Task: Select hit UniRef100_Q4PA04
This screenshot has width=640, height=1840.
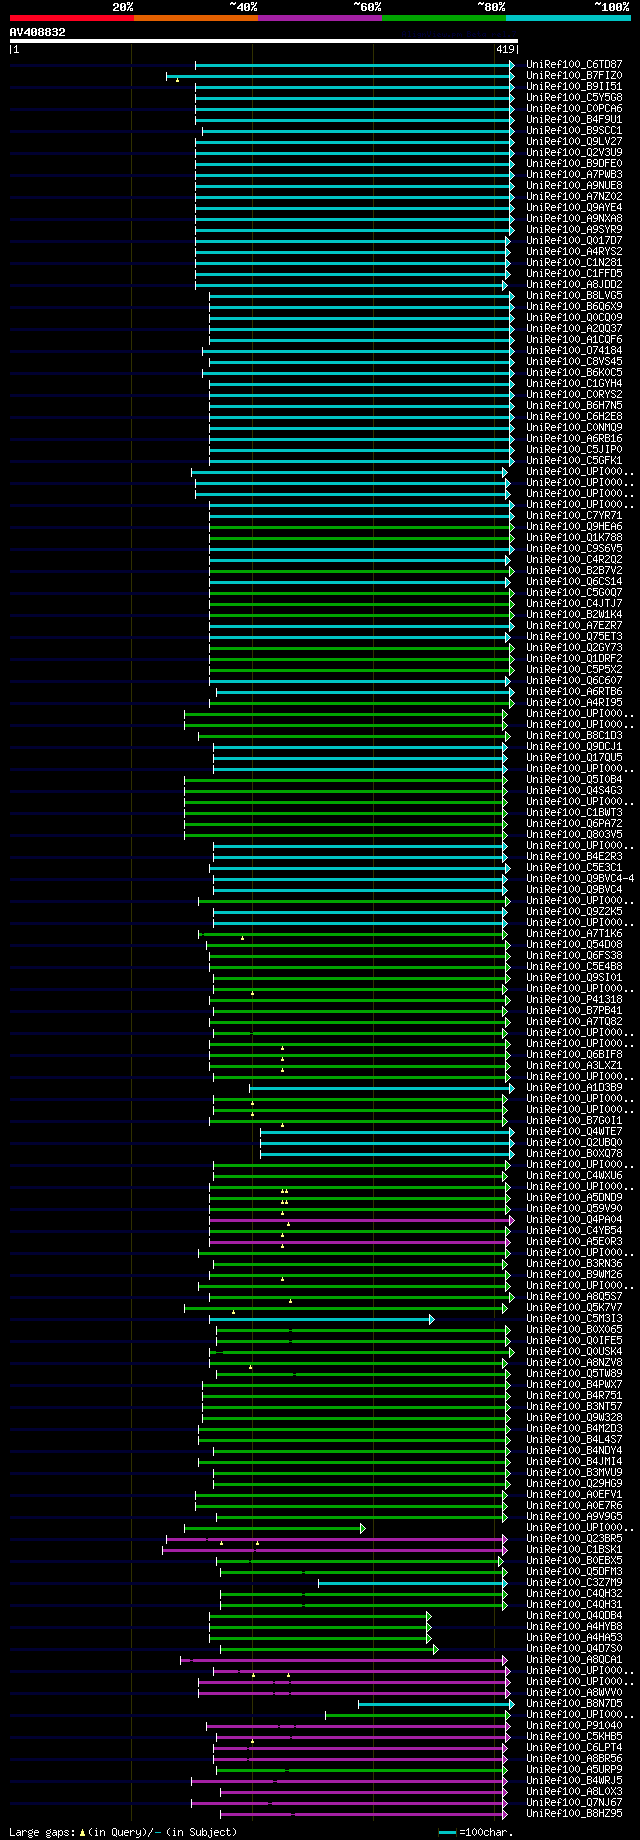Action: coord(574,1220)
